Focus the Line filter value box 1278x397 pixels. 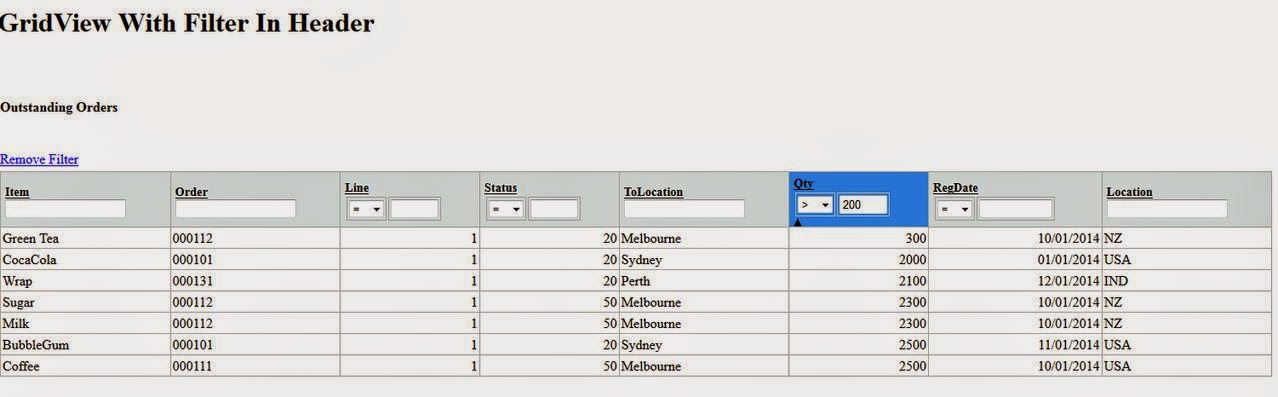(415, 209)
